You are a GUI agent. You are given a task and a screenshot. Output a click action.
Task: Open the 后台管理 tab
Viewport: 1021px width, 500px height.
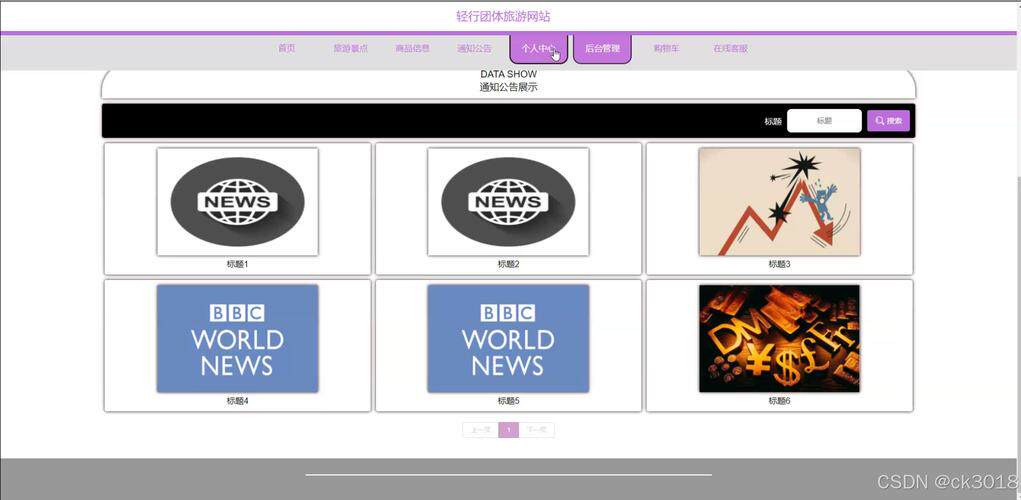pyautogui.click(x=602, y=49)
